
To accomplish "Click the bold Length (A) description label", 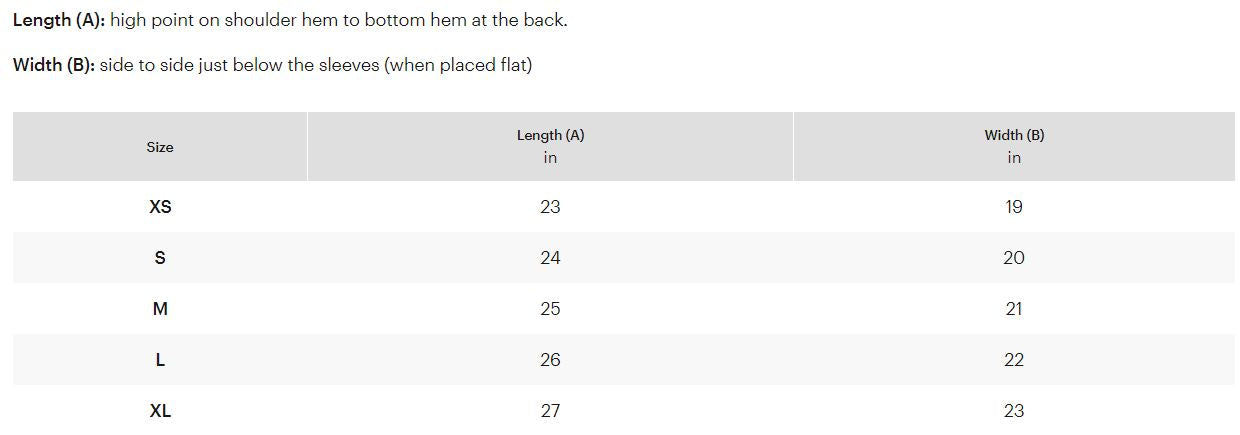I will click(59, 20).
